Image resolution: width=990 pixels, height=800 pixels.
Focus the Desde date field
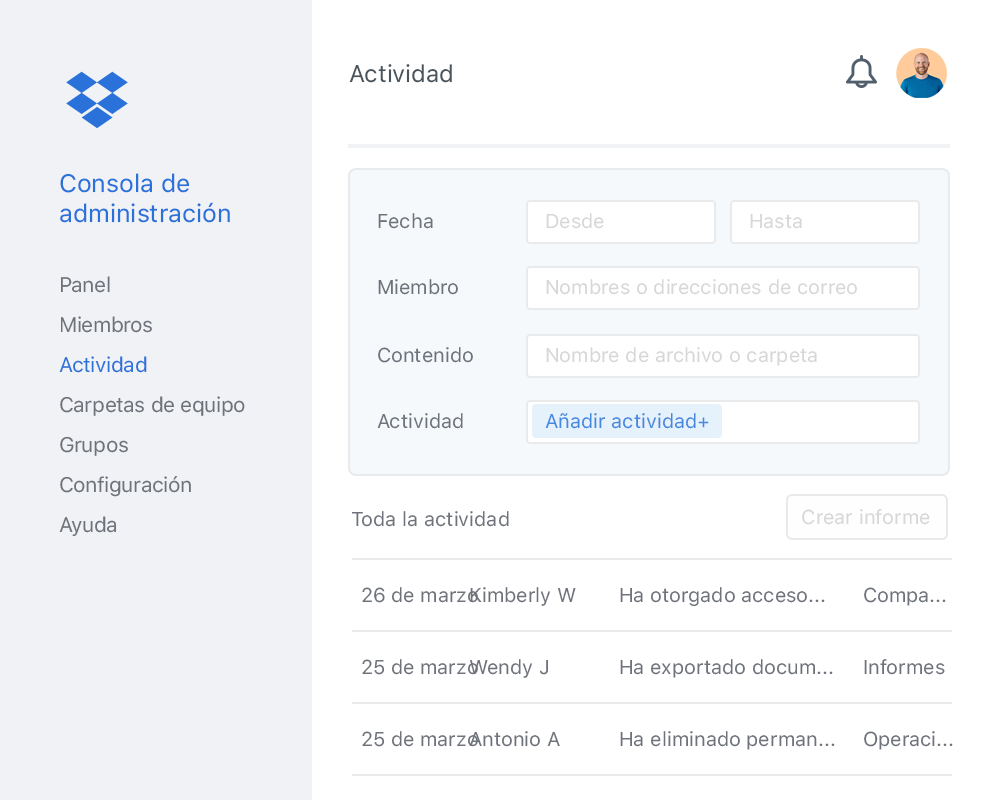(621, 222)
